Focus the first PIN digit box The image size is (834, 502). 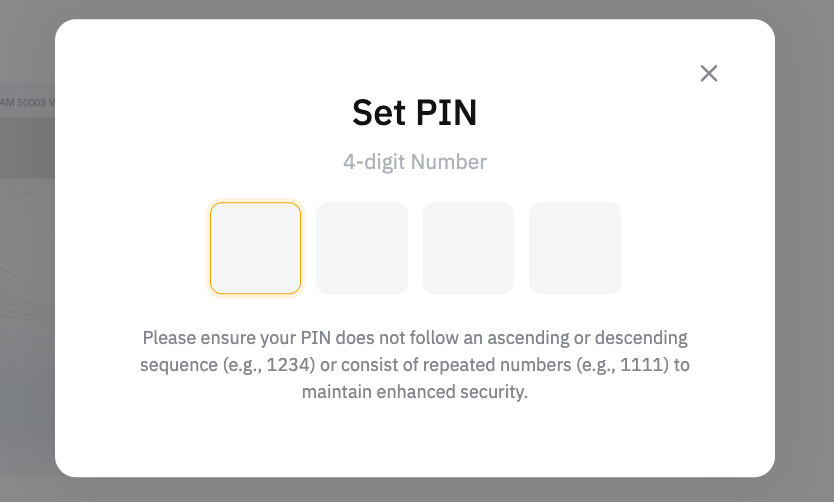[255, 248]
